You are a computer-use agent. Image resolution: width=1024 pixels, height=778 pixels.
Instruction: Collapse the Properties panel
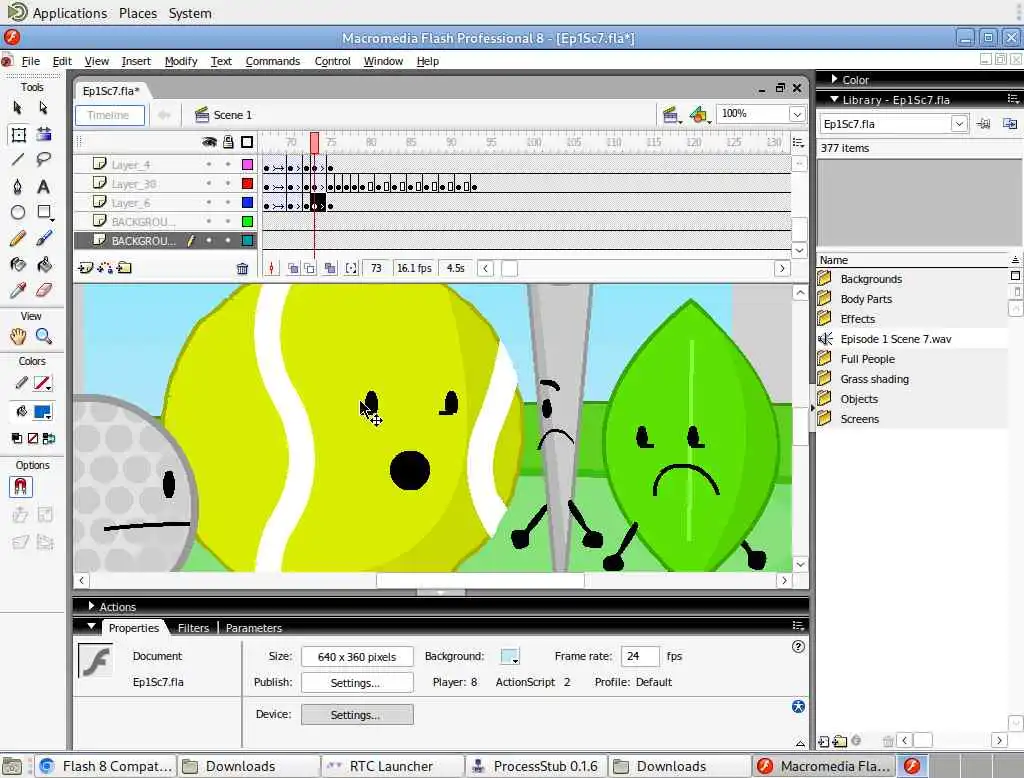click(92, 626)
